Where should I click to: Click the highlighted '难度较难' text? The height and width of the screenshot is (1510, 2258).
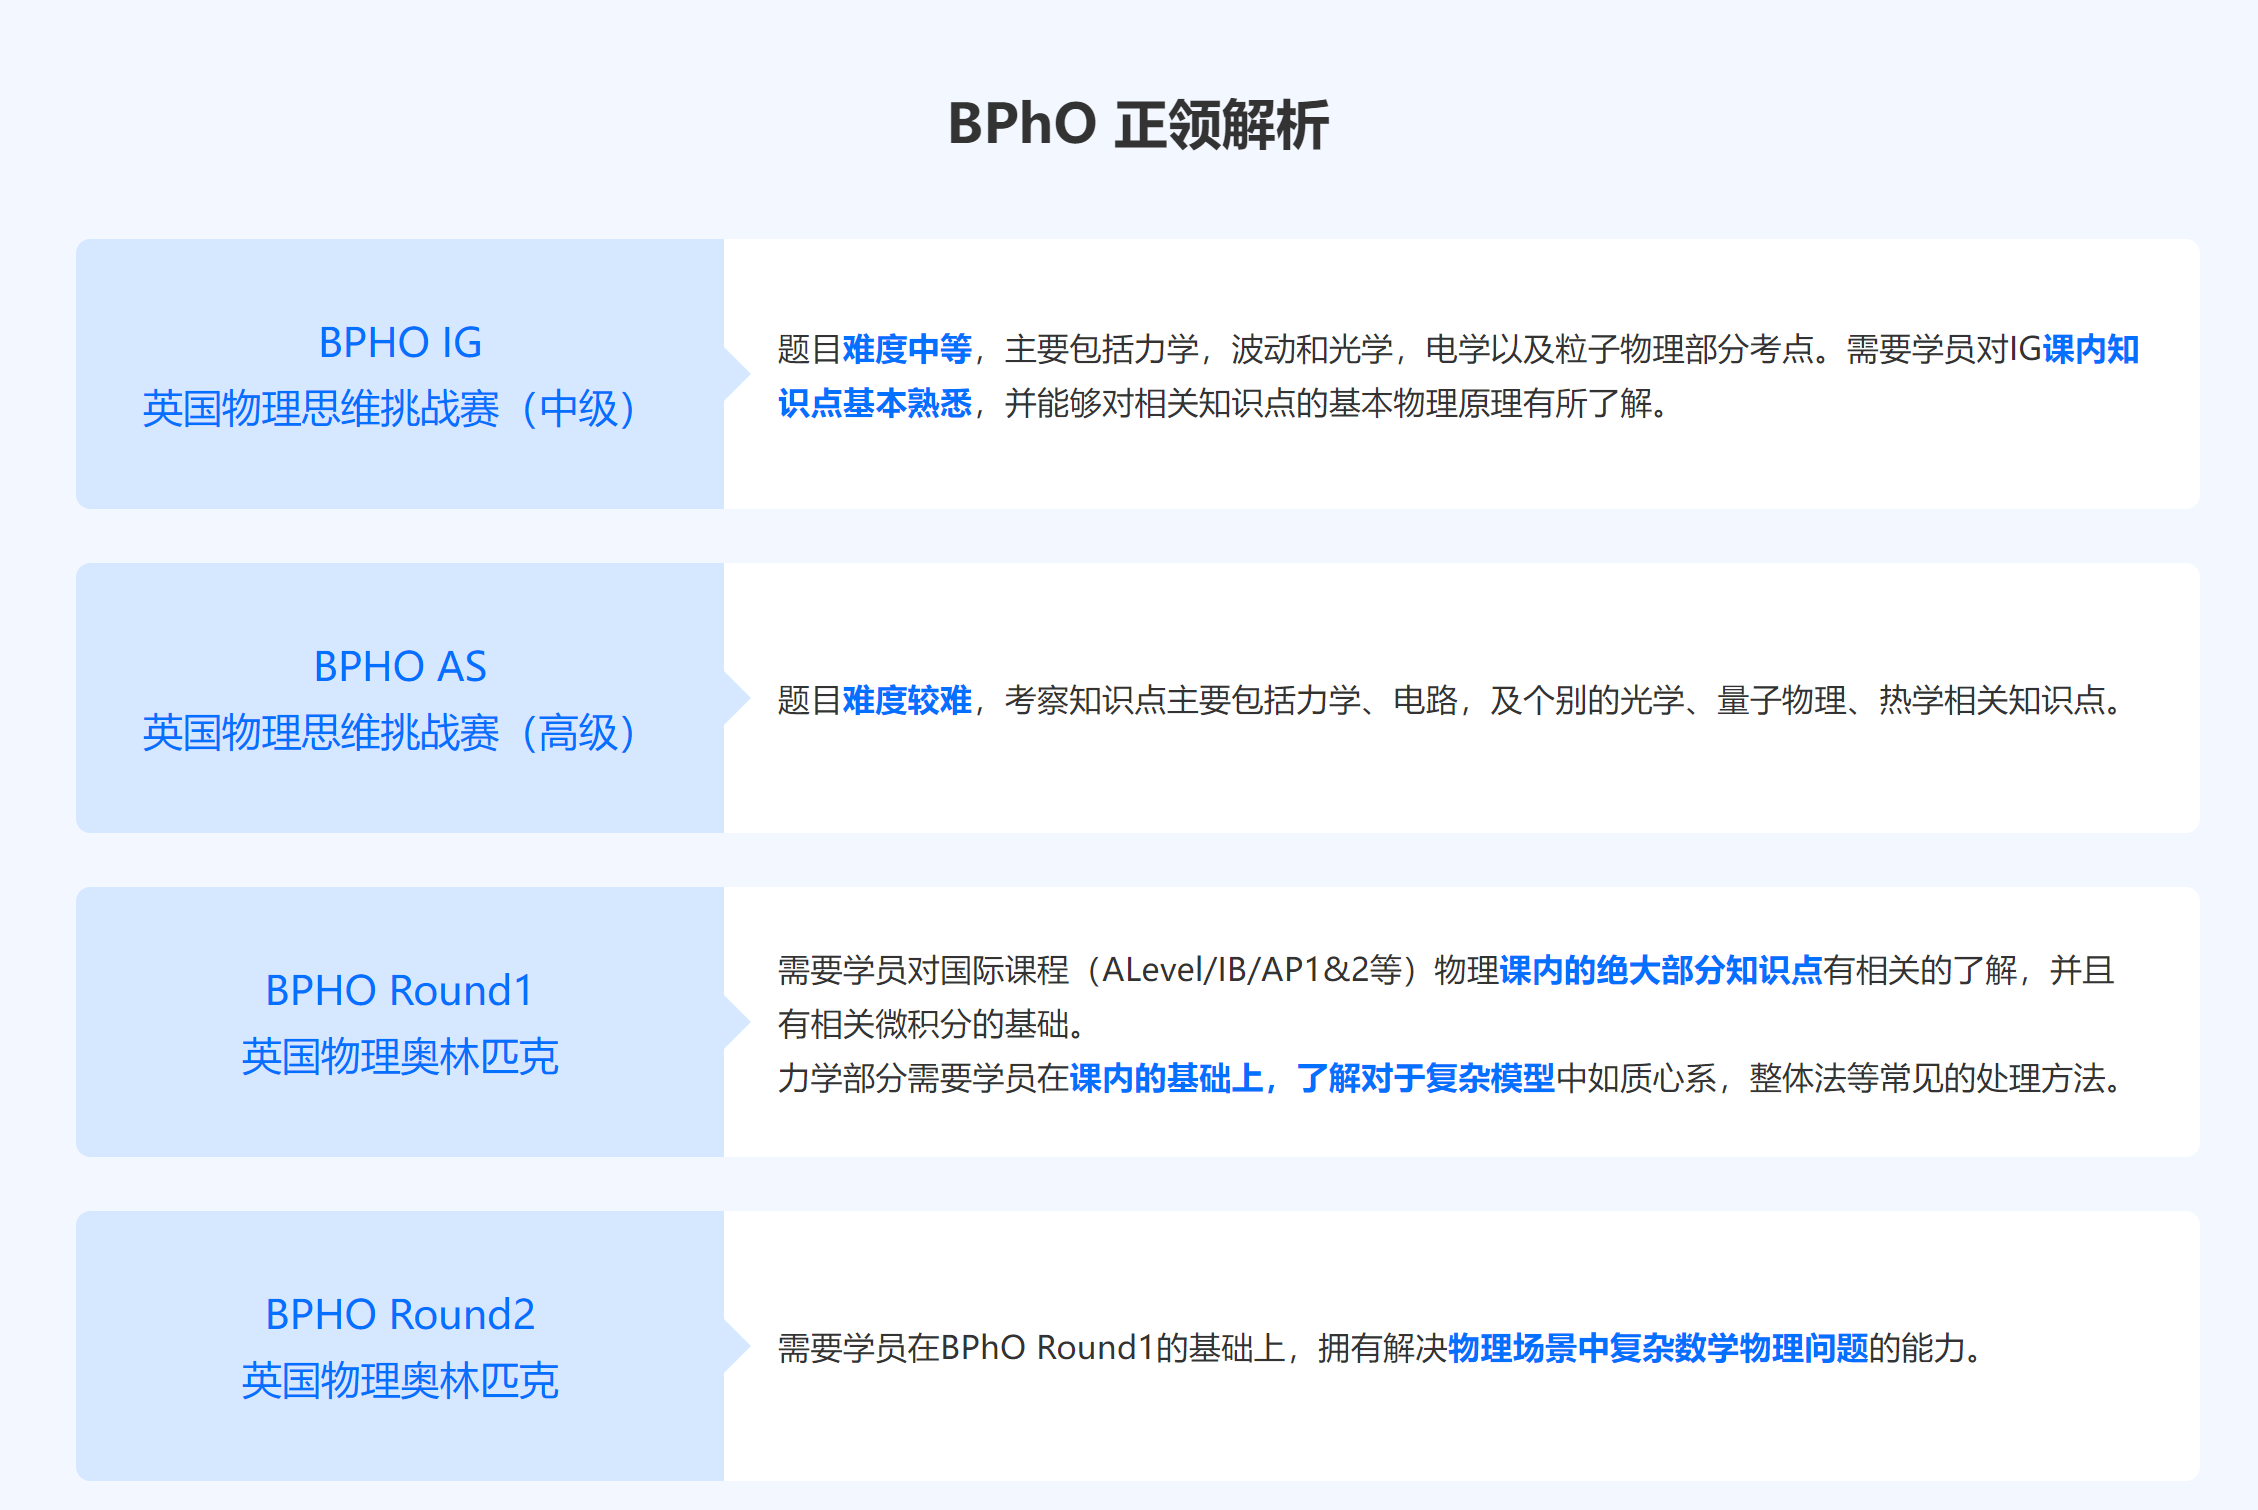pyautogui.click(x=907, y=700)
